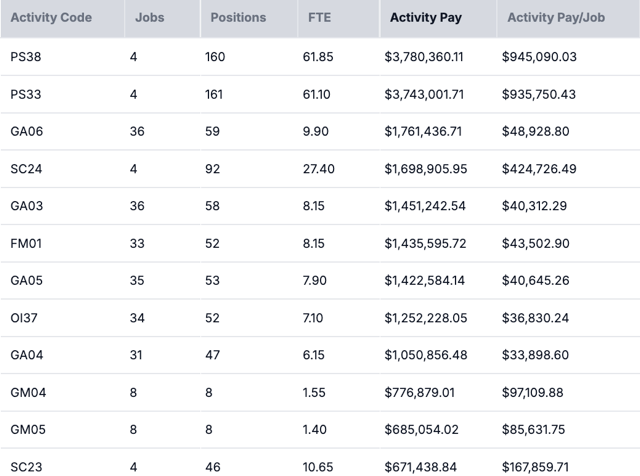Sort table by Jobs column header

150,18
